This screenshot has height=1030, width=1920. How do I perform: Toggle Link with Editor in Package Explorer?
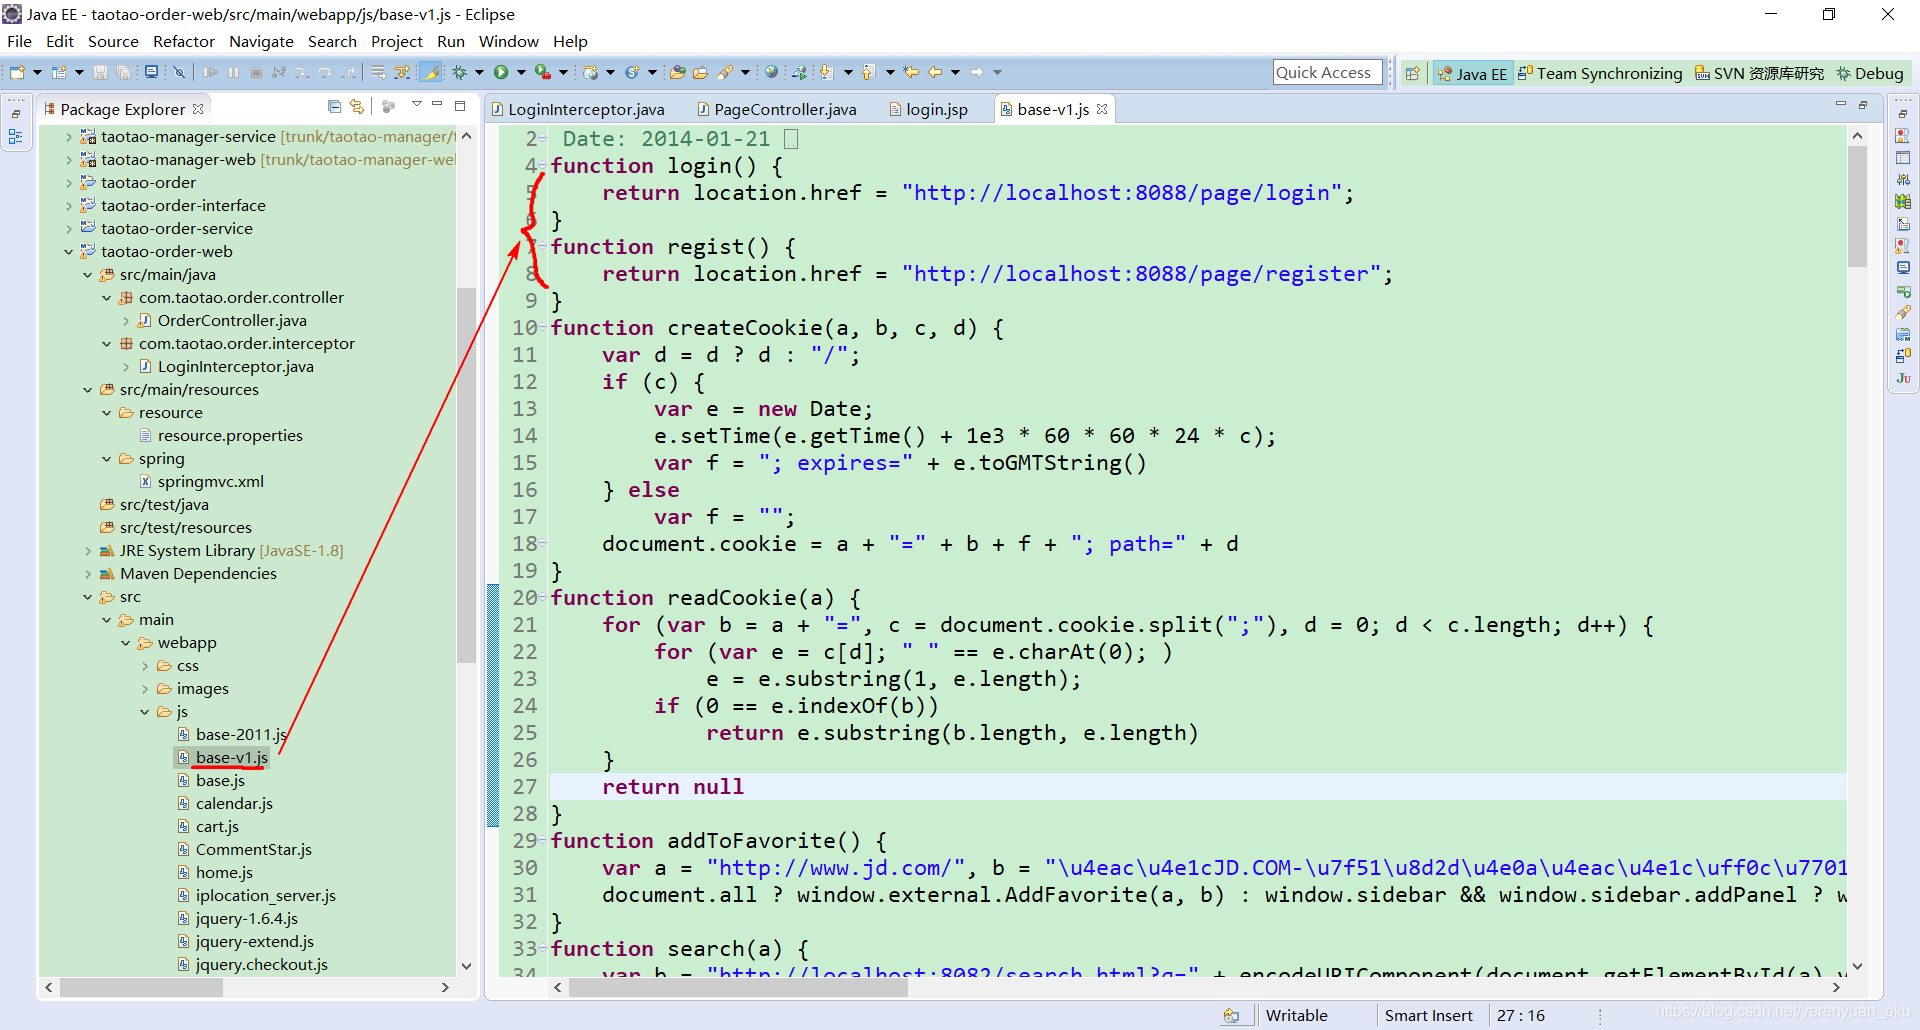click(x=357, y=107)
